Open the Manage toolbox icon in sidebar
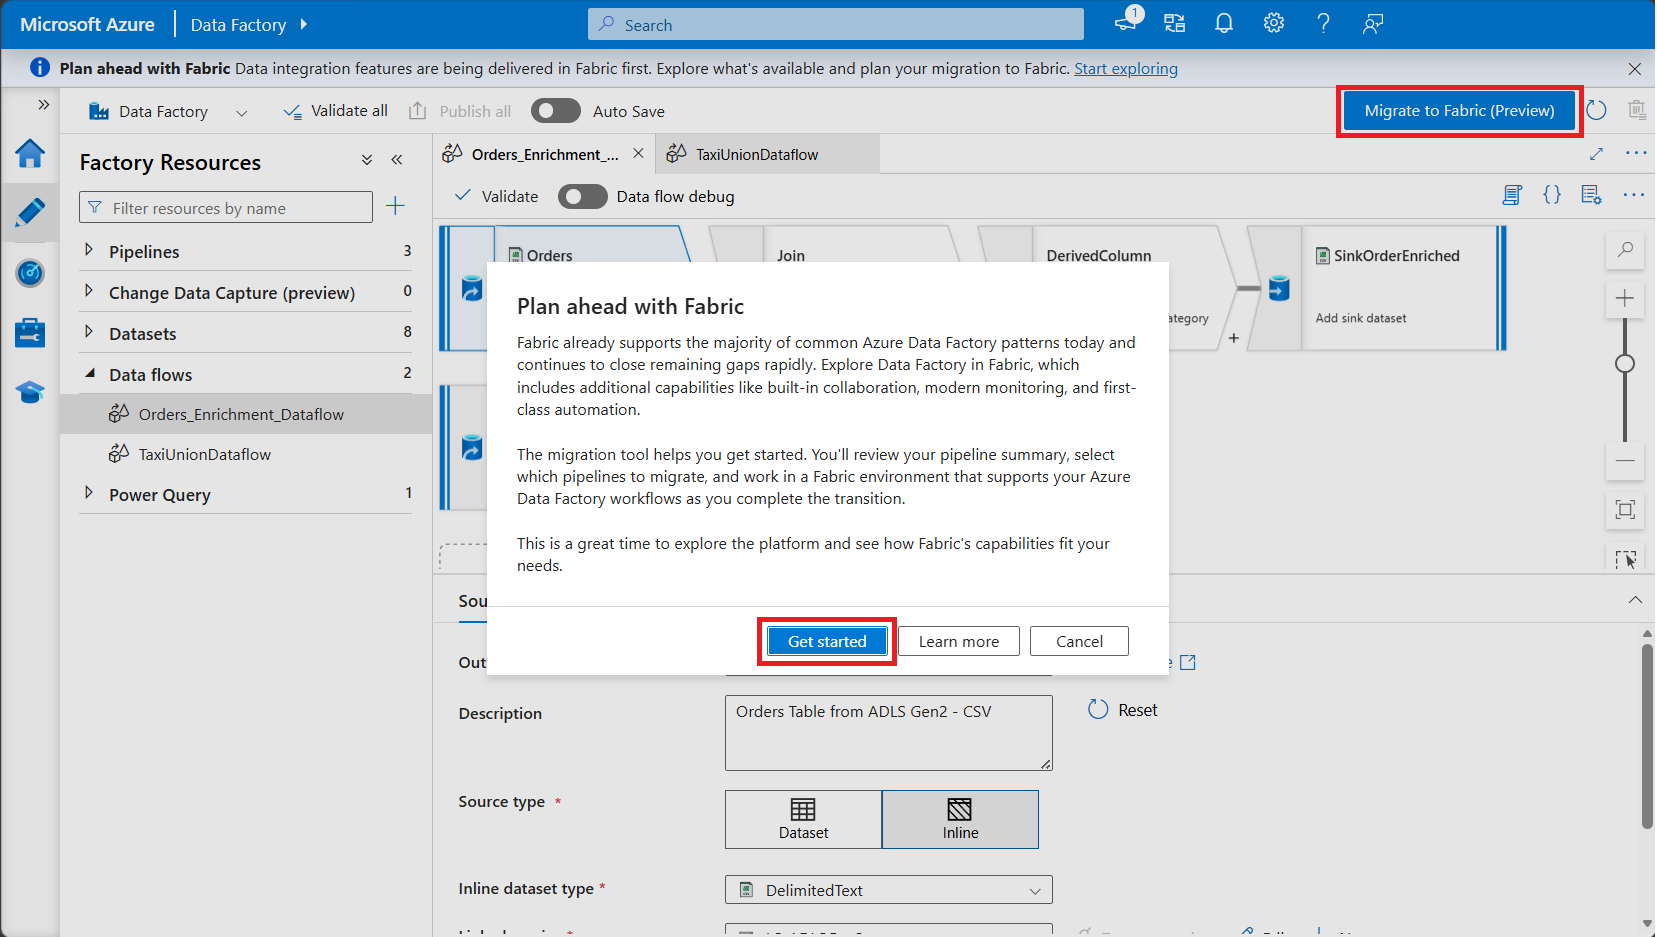Viewport: 1657px width, 937px height. click(30, 332)
